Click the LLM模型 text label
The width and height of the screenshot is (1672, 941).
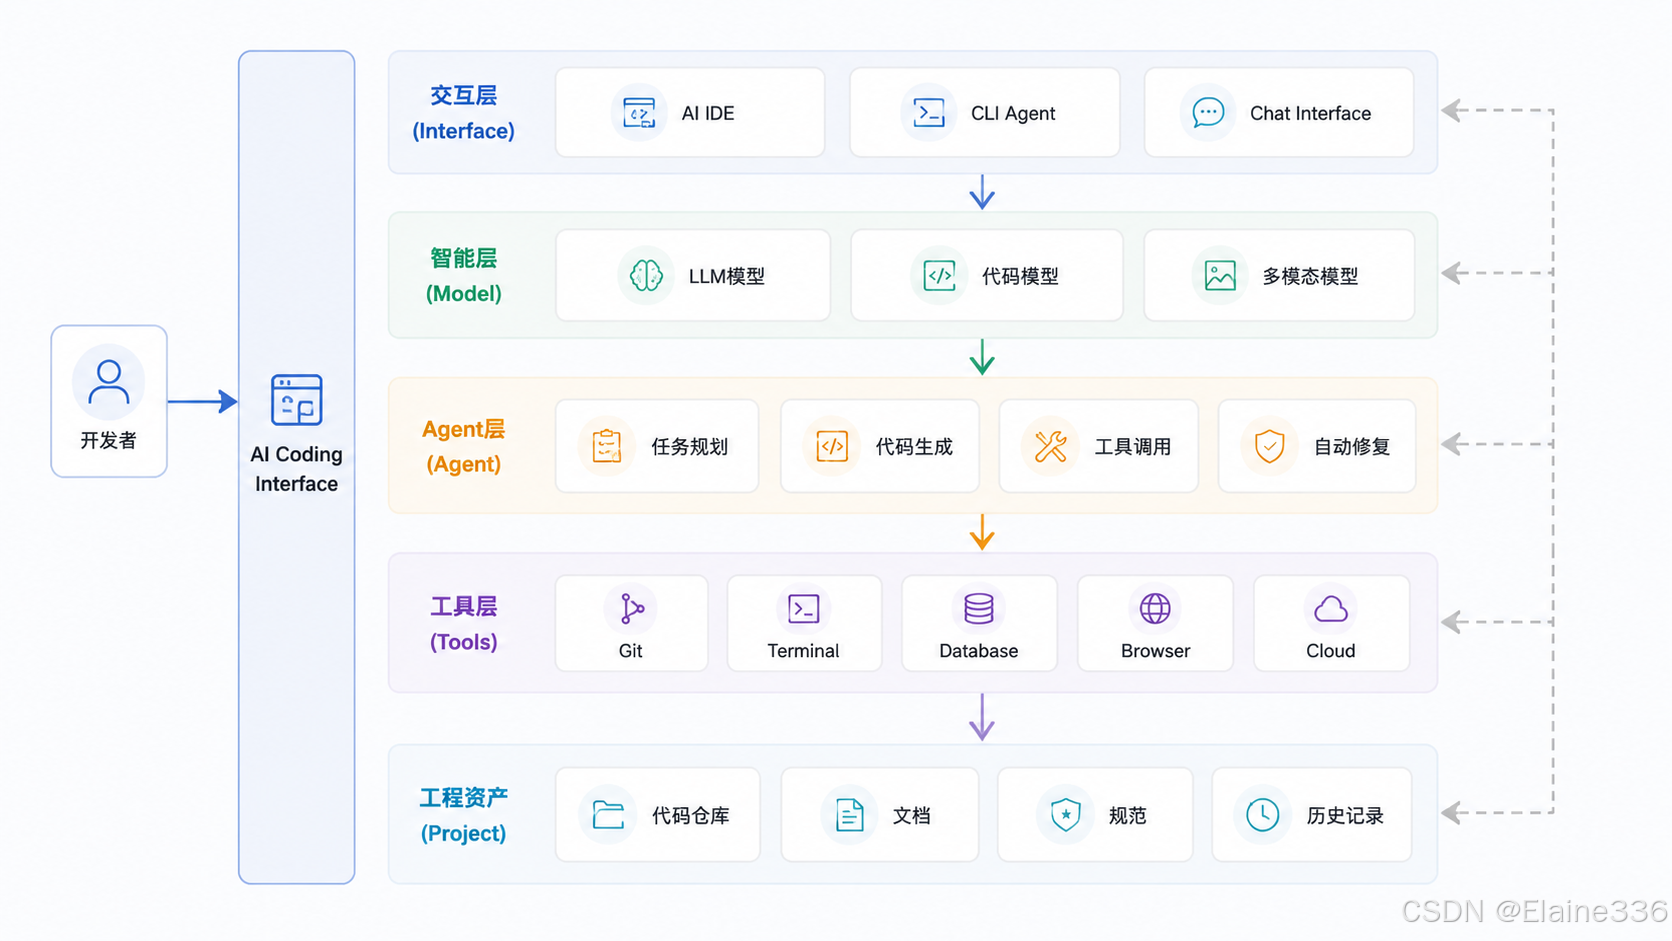pos(727,276)
